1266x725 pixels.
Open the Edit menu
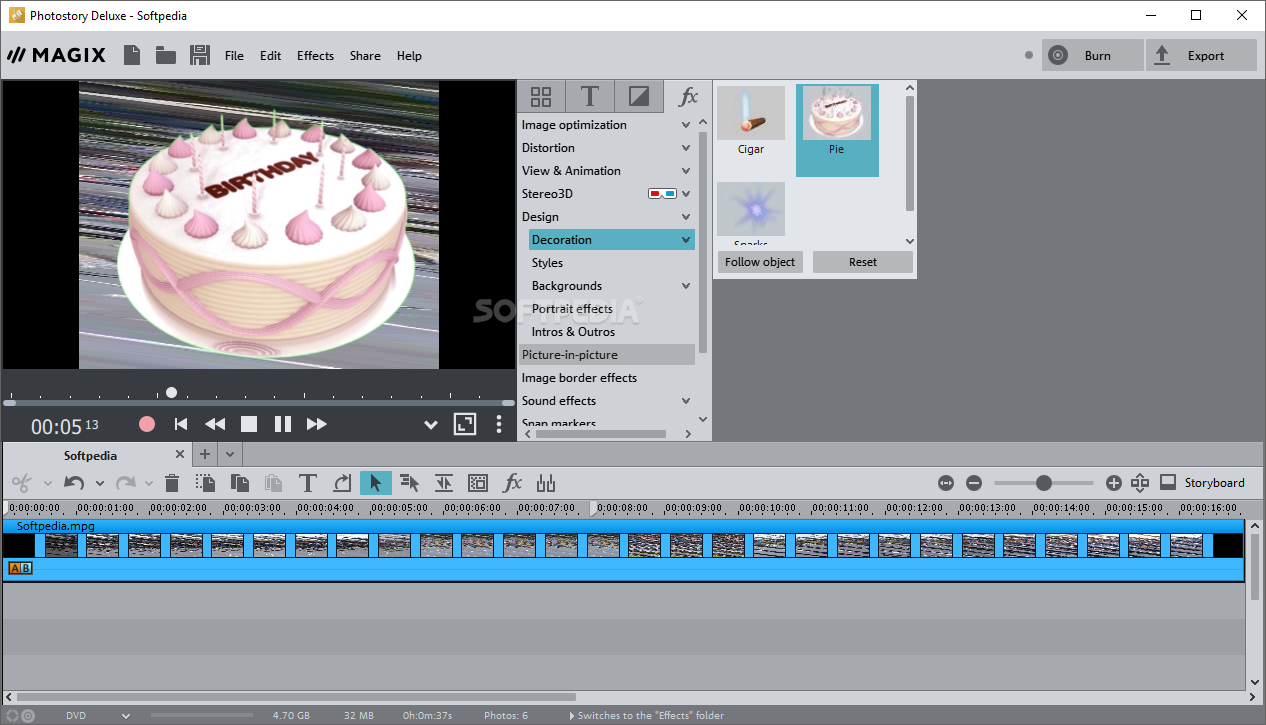pyautogui.click(x=270, y=56)
